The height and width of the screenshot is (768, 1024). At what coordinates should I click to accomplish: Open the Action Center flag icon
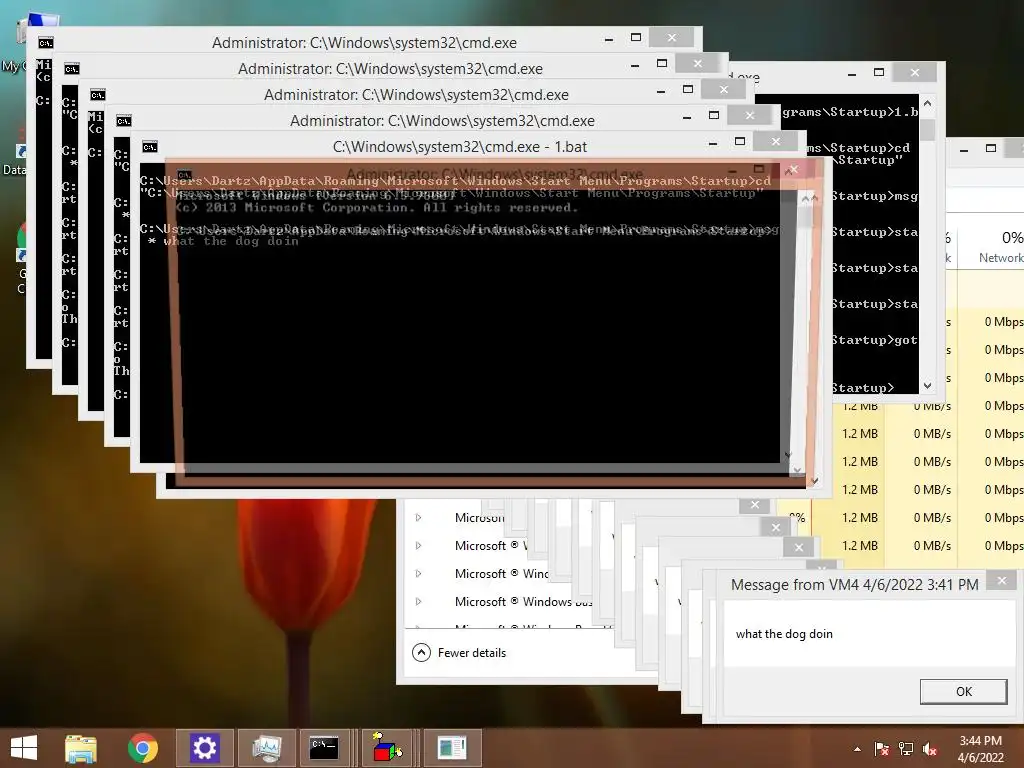[x=882, y=748]
